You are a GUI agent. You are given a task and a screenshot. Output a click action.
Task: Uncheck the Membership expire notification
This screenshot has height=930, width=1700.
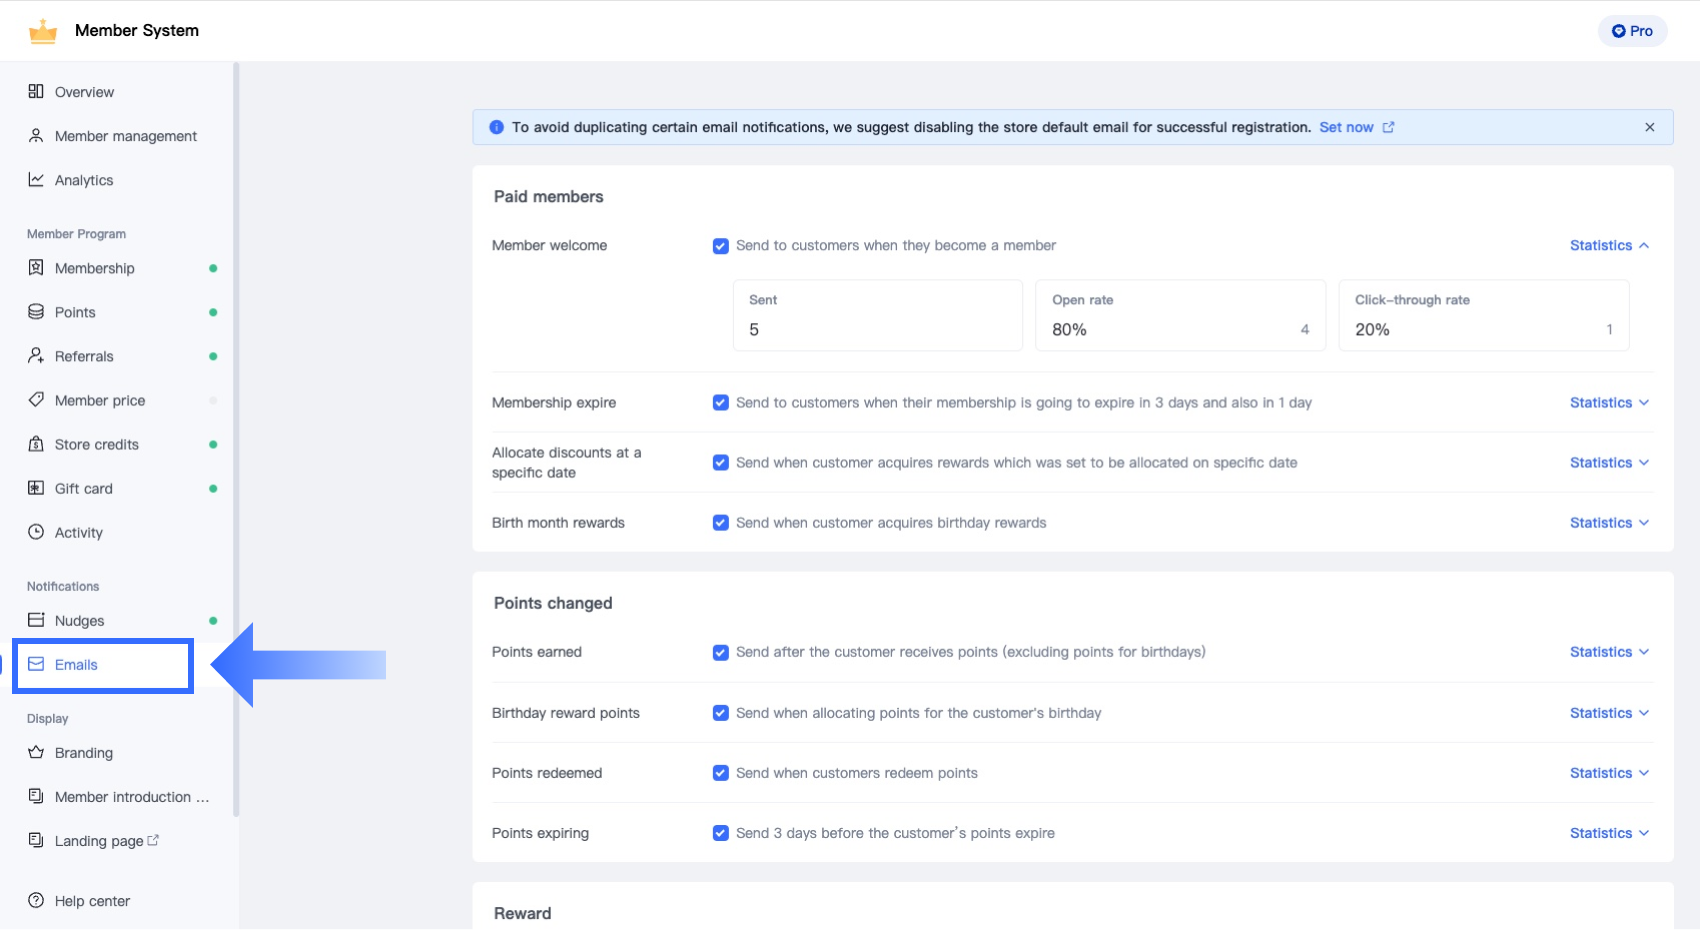click(720, 402)
